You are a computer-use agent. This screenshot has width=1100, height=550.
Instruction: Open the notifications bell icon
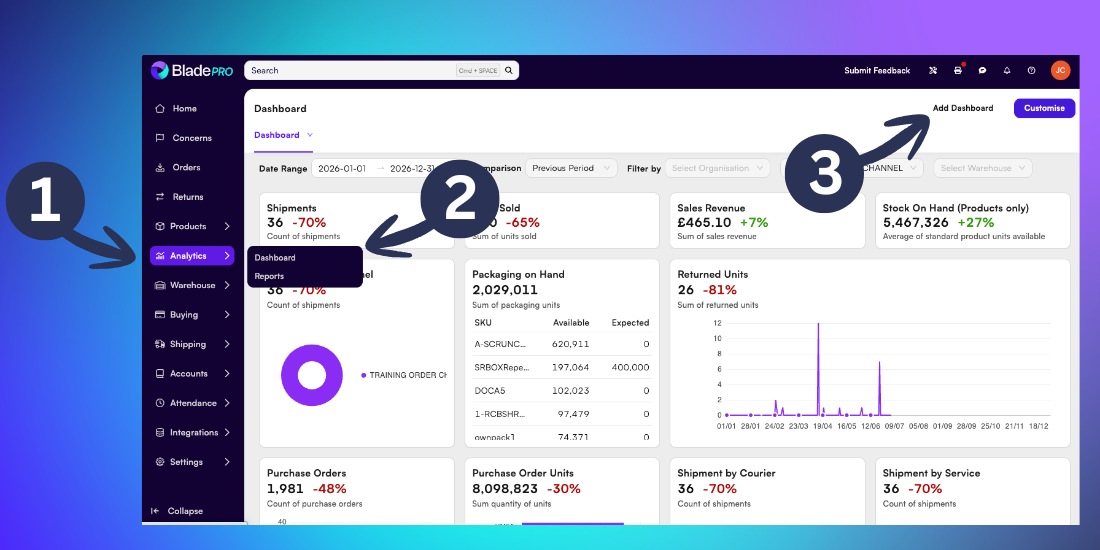[1007, 70]
